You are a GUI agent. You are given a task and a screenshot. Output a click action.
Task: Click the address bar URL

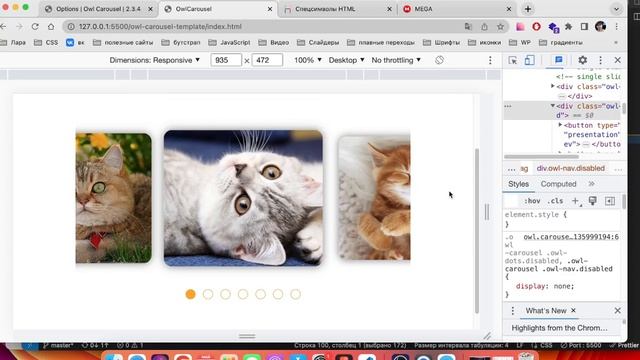(x=160, y=27)
